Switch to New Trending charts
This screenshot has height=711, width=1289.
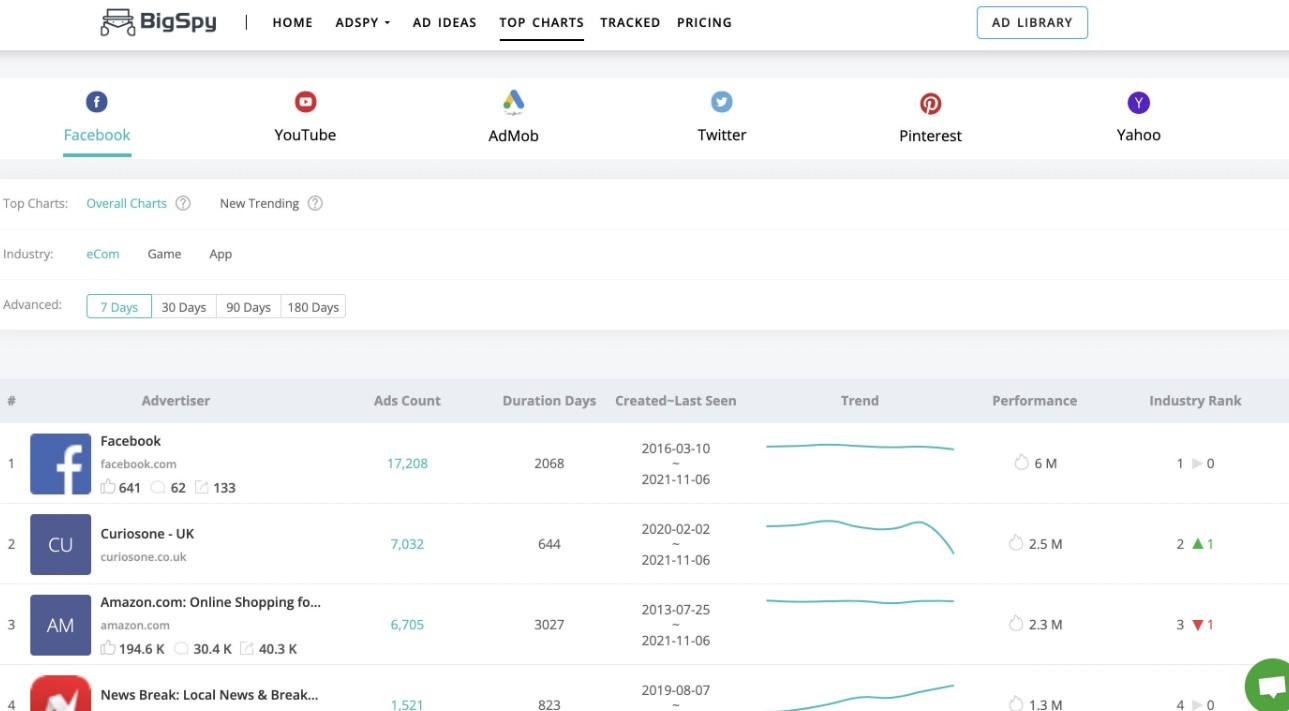tap(259, 203)
